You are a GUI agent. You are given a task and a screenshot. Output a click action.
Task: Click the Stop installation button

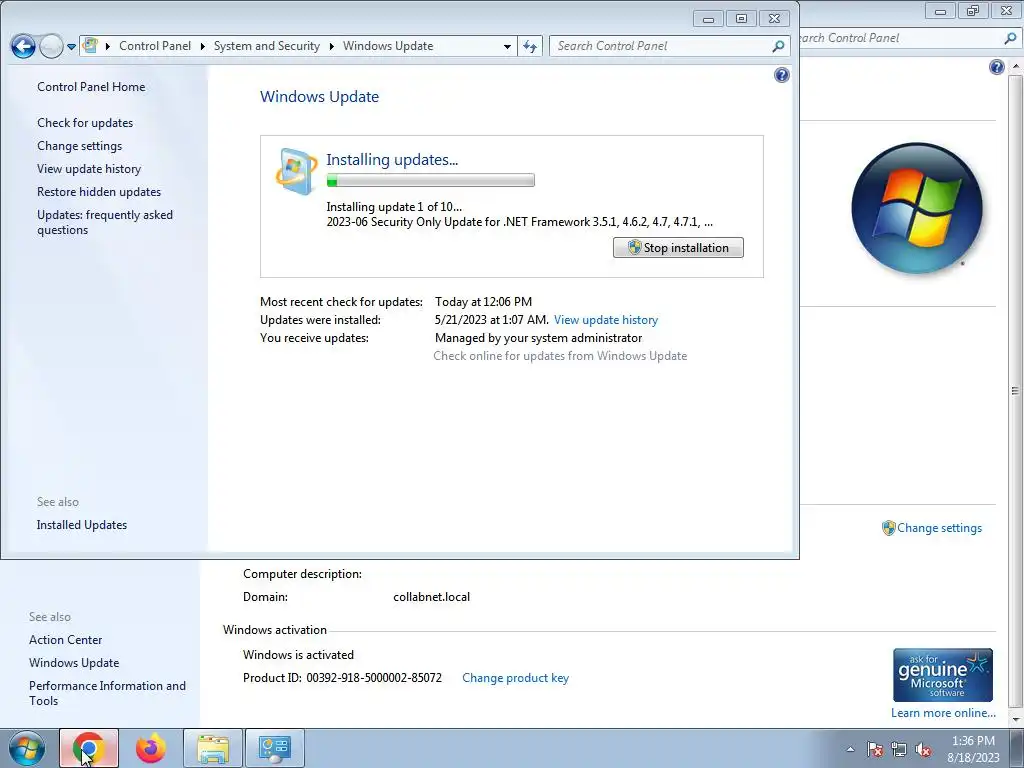(x=678, y=248)
